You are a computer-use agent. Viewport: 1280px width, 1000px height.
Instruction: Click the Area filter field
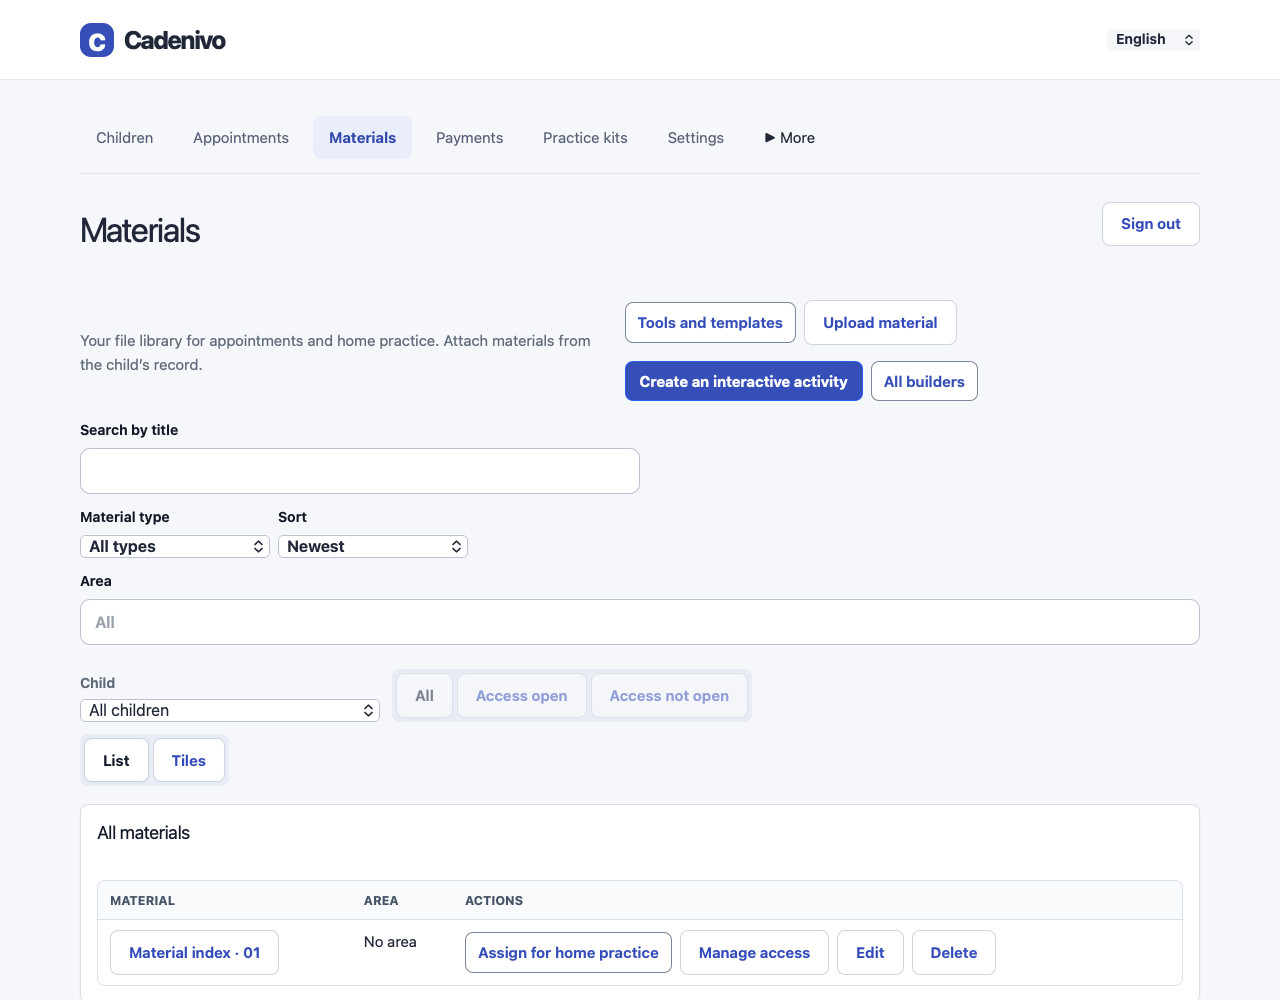pos(640,622)
